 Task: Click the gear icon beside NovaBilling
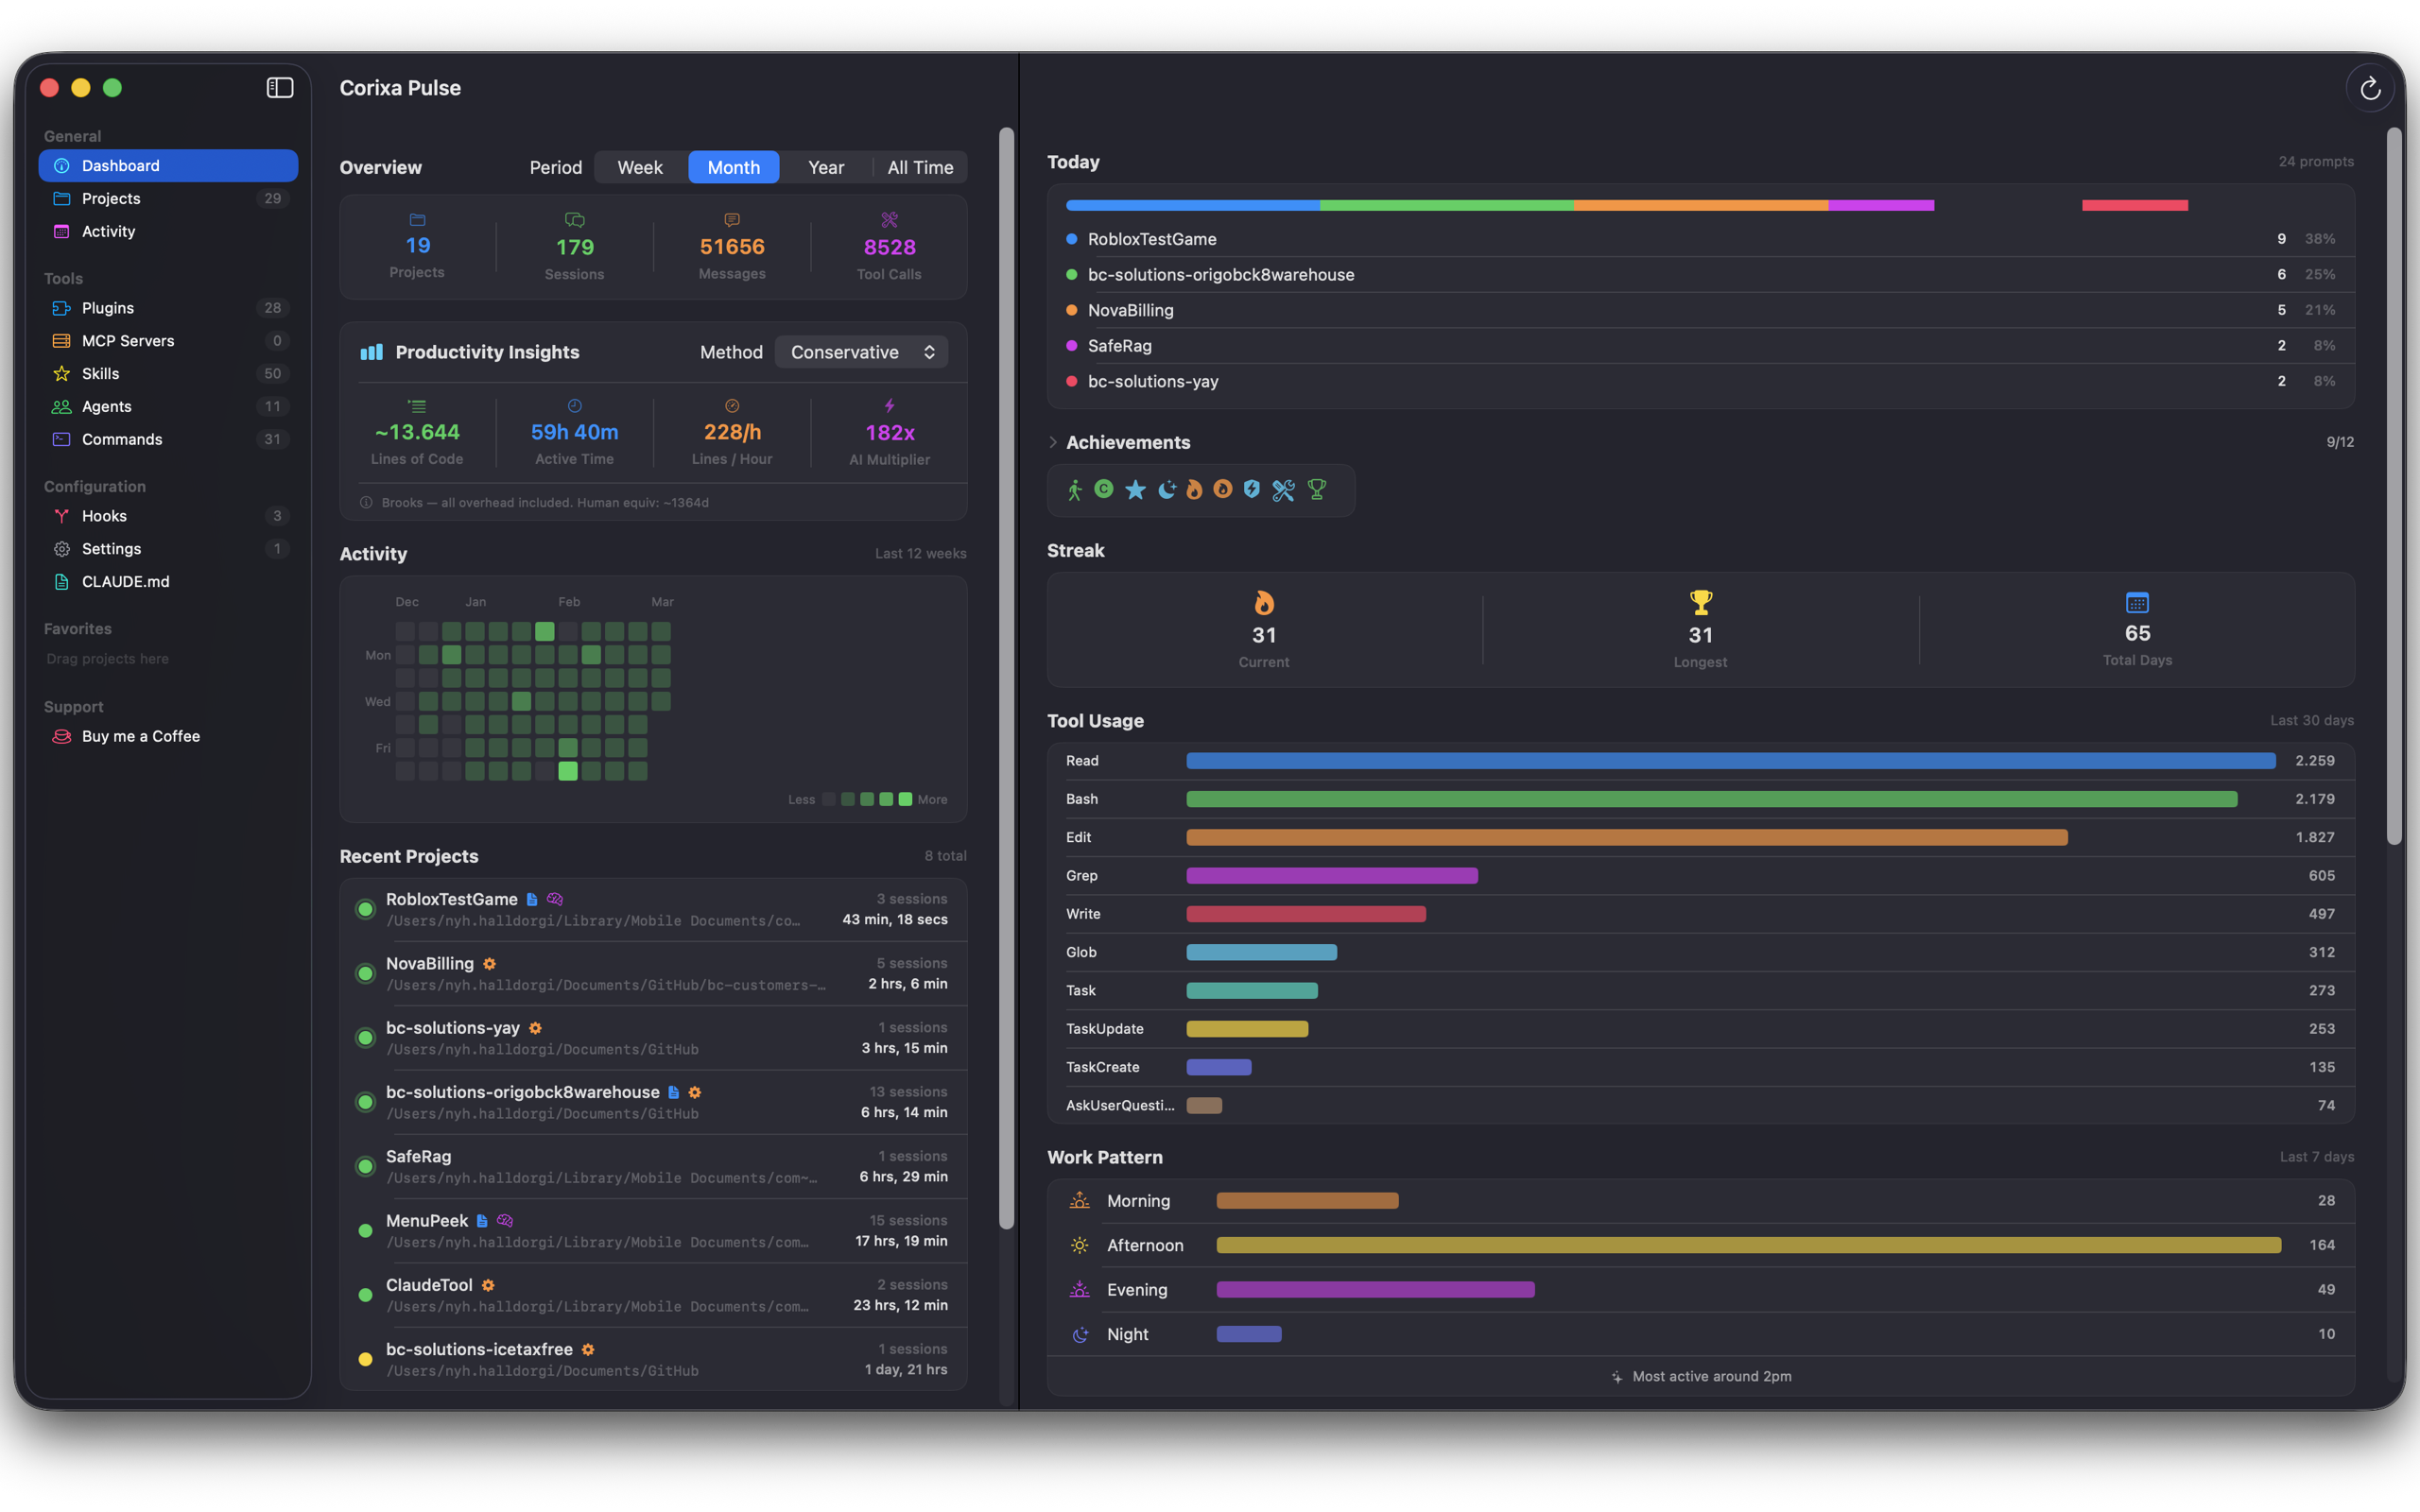pos(489,963)
